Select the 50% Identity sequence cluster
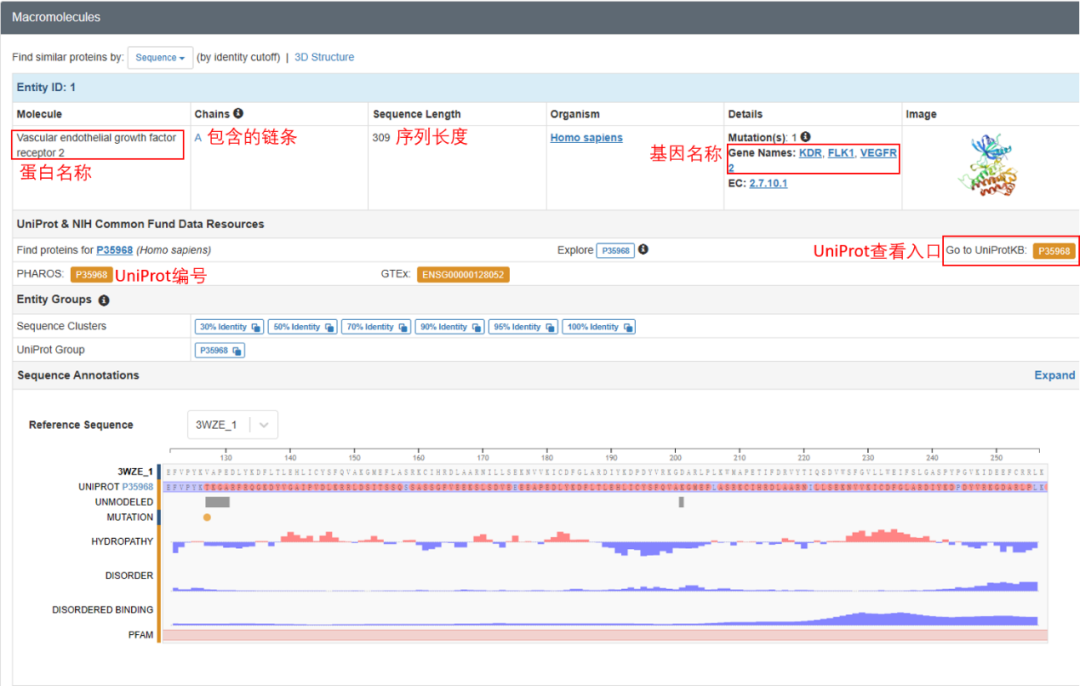The width and height of the screenshot is (1080, 686). point(302,327)
